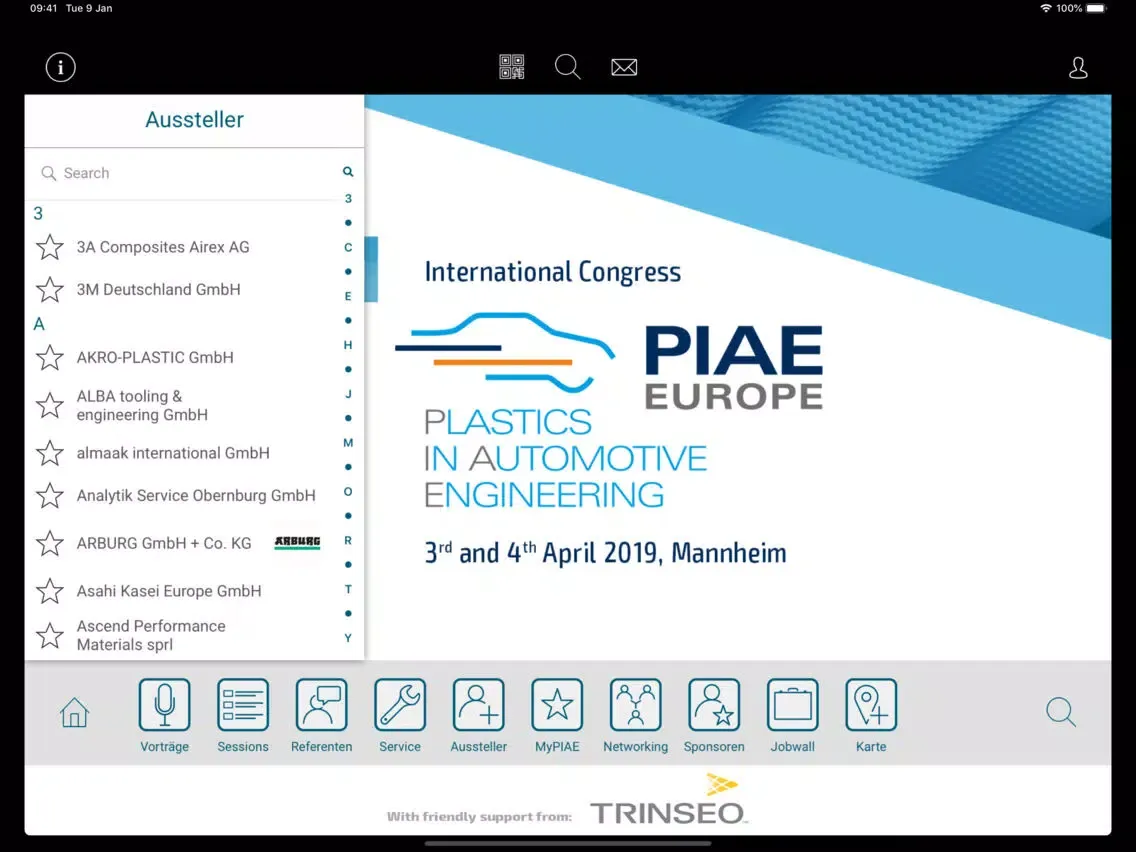This screenshot has width=1136, height=852.
Task: Jump to index letter M
Action: coord(348,443)
